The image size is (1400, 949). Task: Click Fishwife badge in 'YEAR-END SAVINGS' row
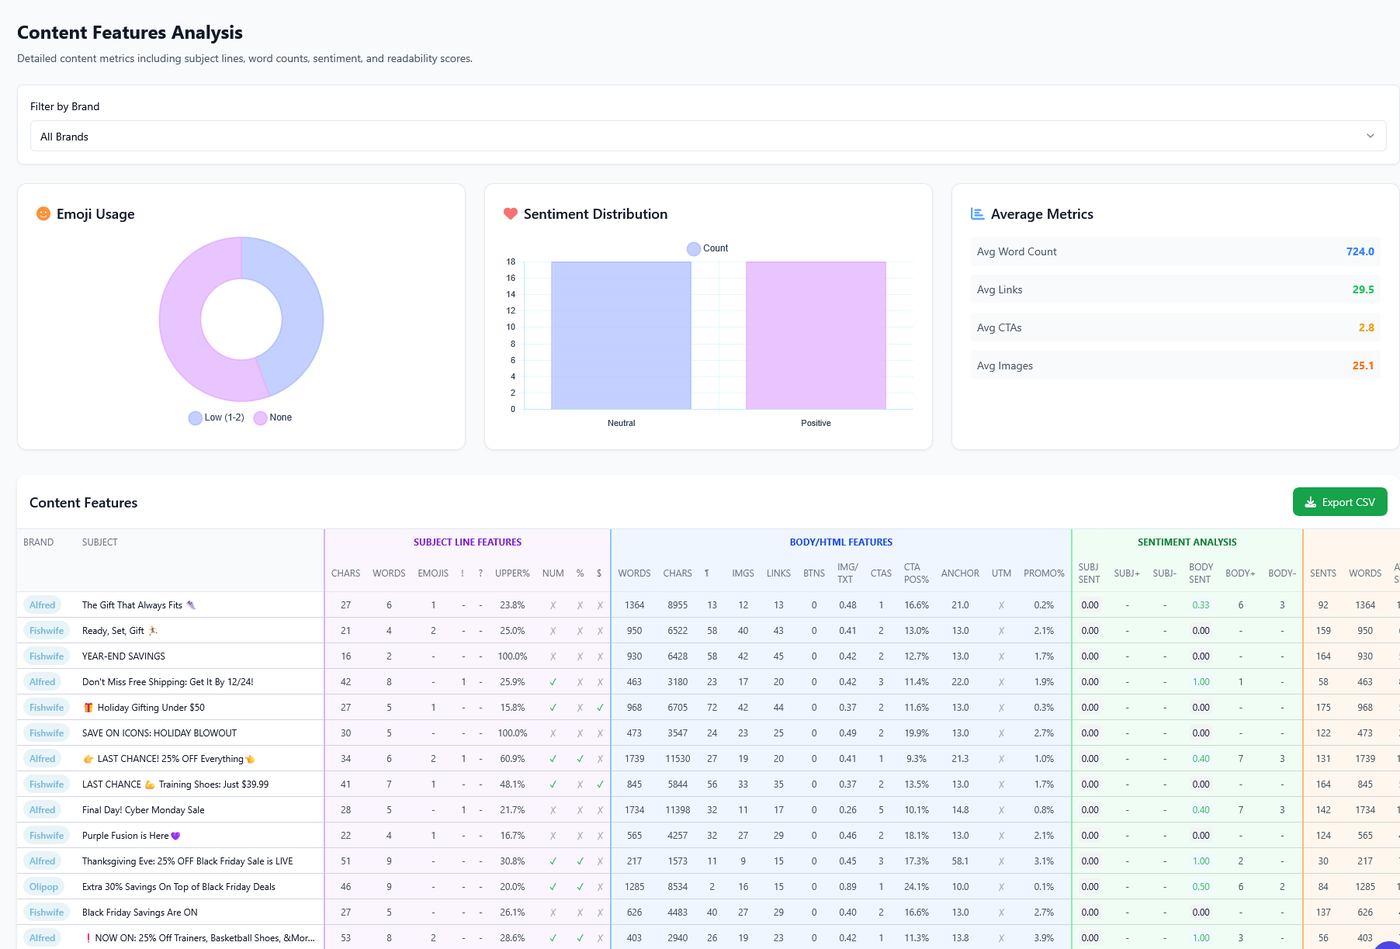[x=47, y=656]
